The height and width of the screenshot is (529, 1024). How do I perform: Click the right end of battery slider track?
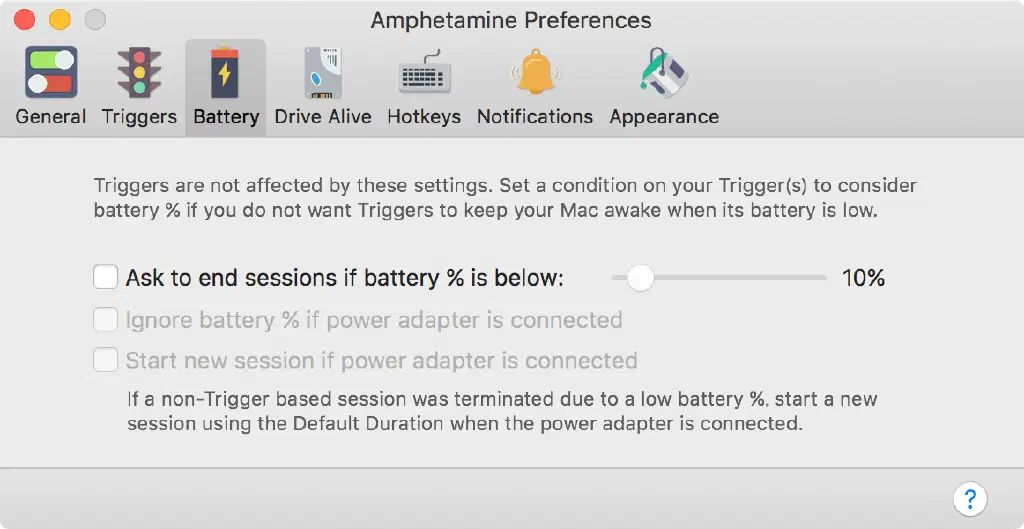click(x=822, y=277)
